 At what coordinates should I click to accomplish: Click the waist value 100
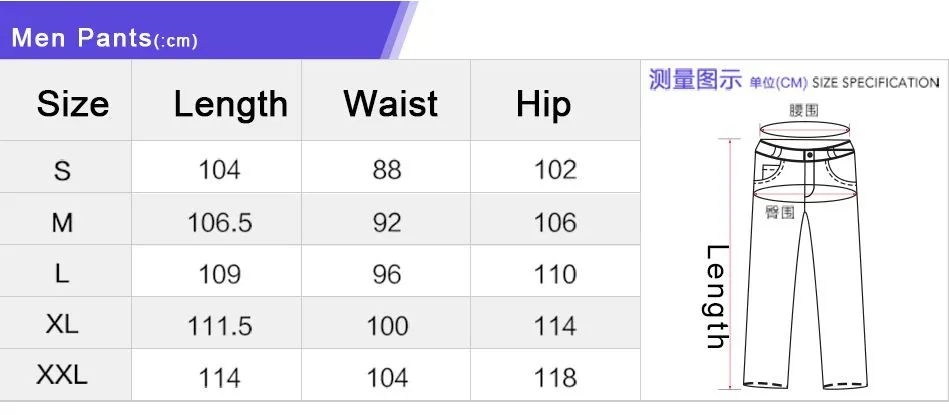(x=387, y=327)
